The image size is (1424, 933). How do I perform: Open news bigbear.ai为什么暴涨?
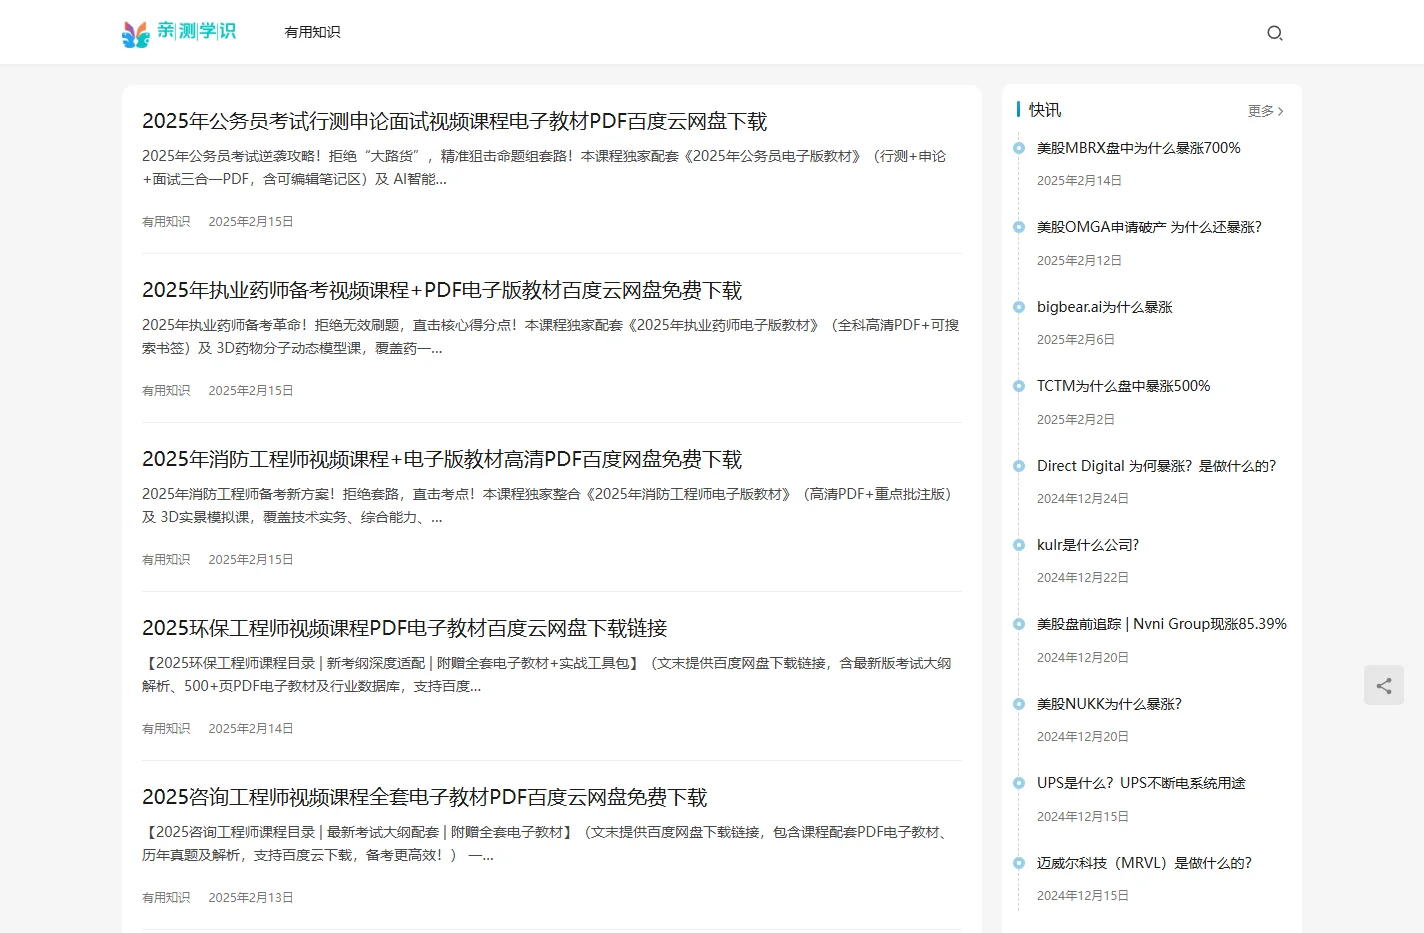1104,307
